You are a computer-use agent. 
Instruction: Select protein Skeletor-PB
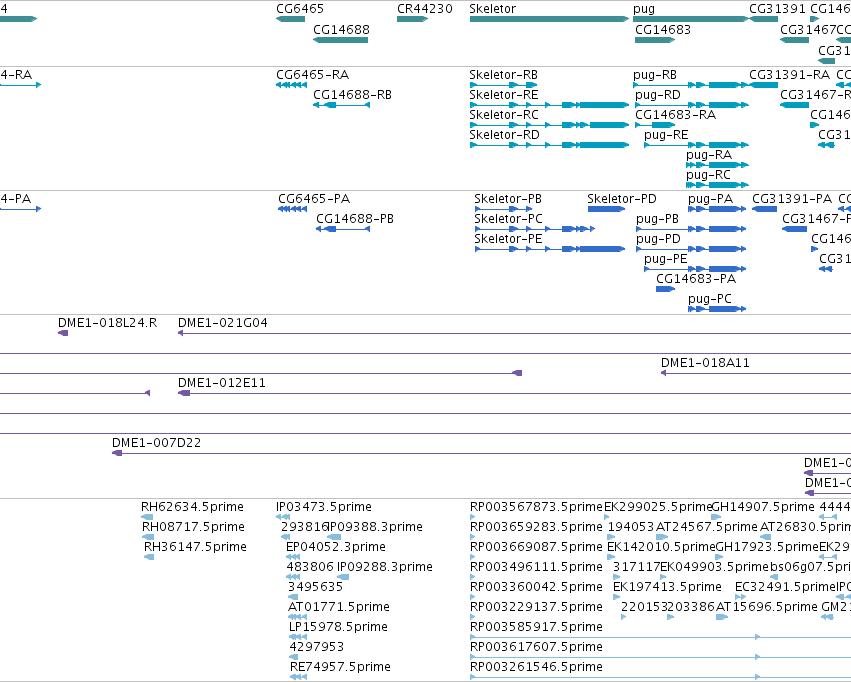tap(503, 209)
